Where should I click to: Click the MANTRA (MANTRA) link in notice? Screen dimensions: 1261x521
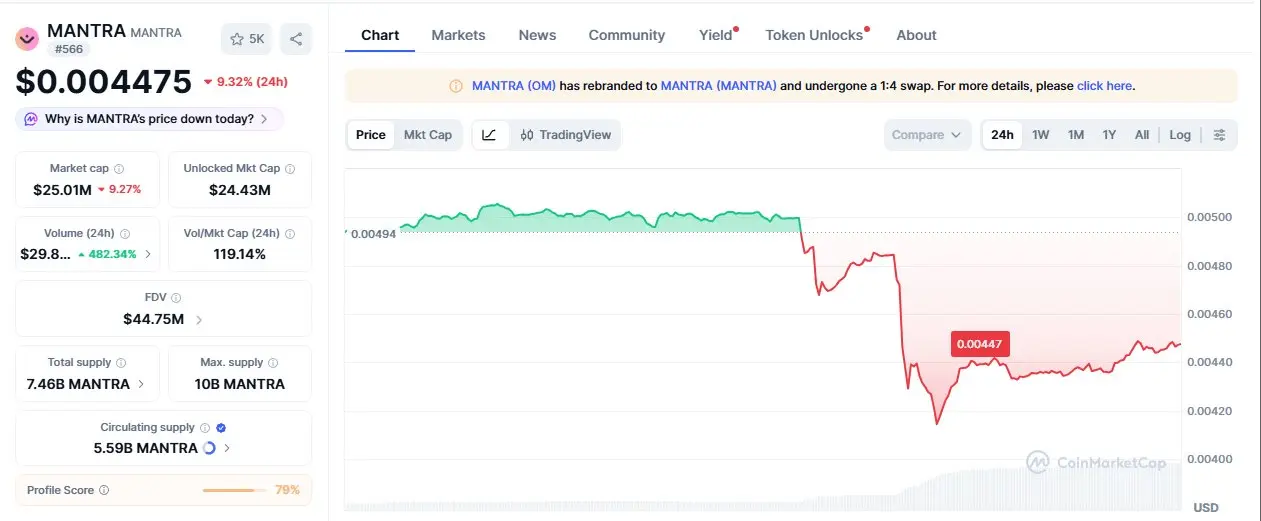[x=718, y=86]
